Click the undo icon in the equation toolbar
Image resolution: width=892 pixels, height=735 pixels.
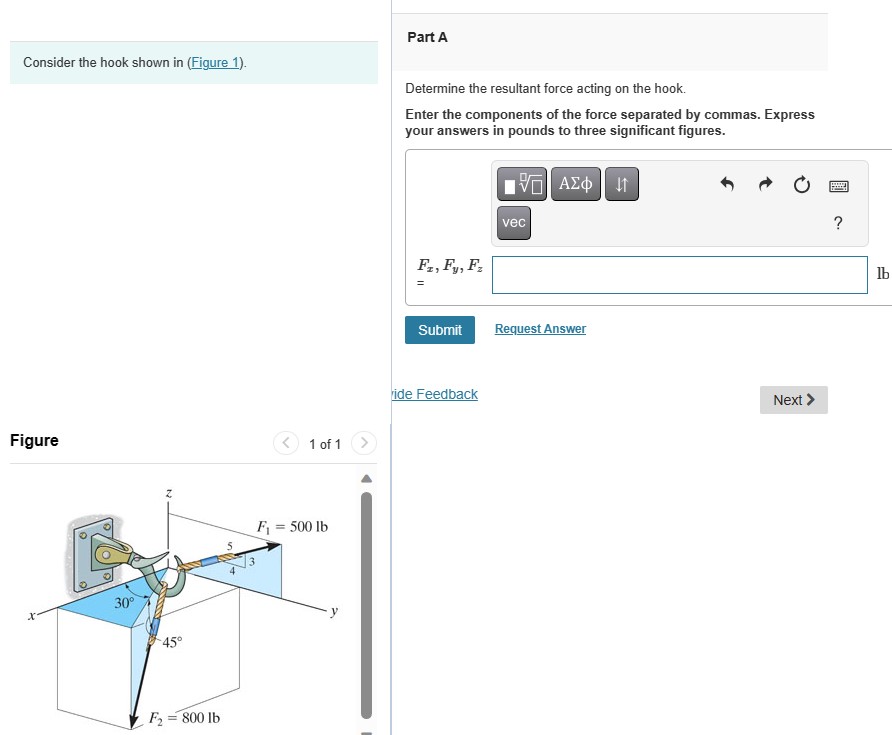coord(728,184)
